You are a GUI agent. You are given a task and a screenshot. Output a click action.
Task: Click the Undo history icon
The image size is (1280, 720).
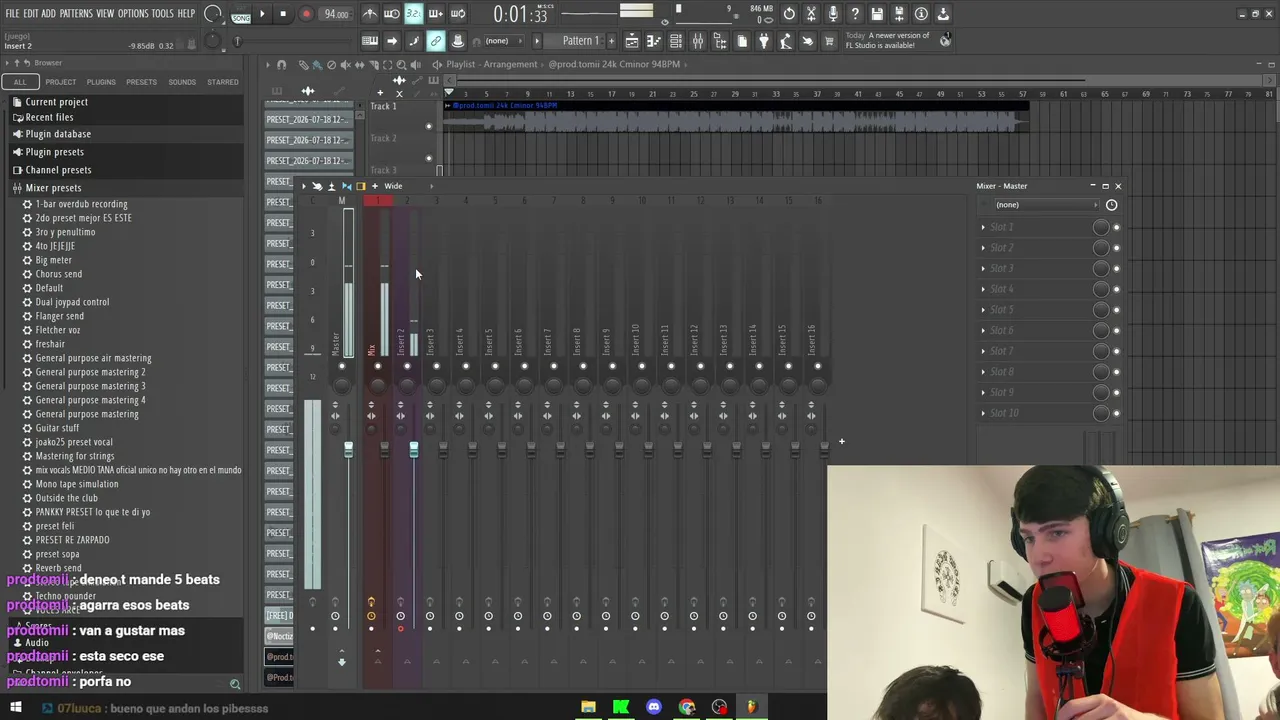click(789, 14)
